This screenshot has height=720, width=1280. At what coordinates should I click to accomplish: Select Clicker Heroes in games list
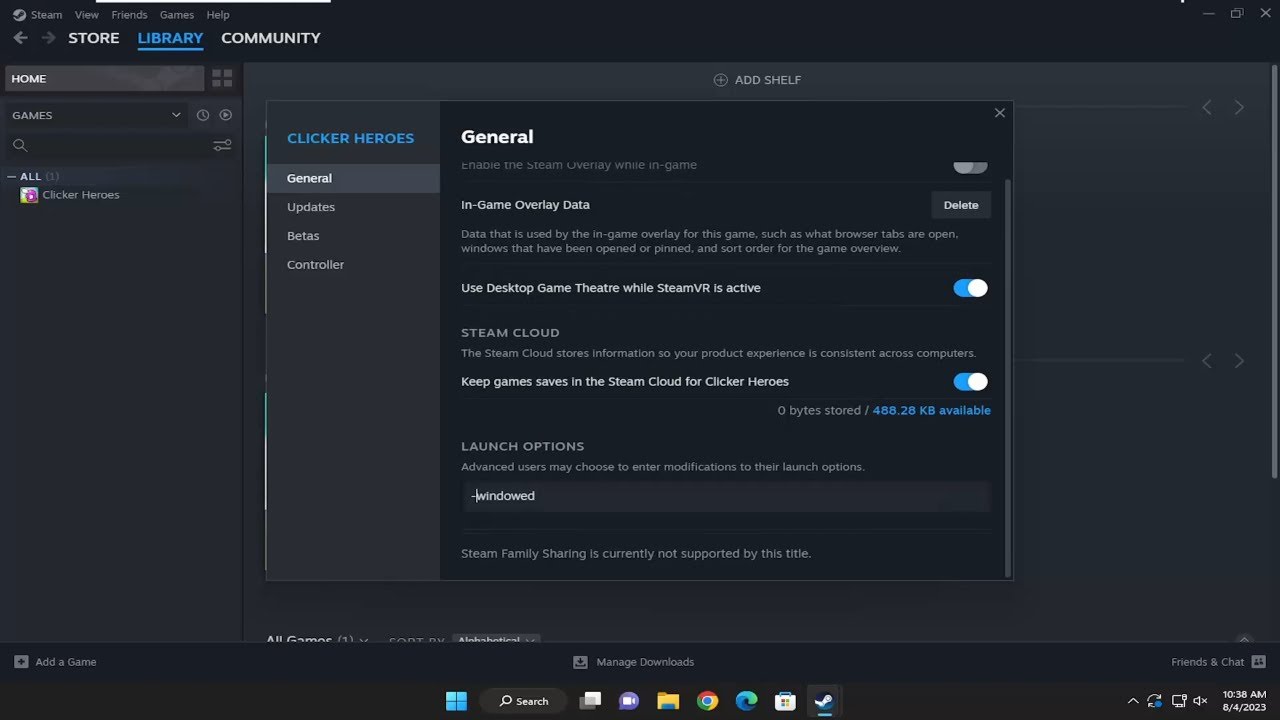click(x=81, y=195)
